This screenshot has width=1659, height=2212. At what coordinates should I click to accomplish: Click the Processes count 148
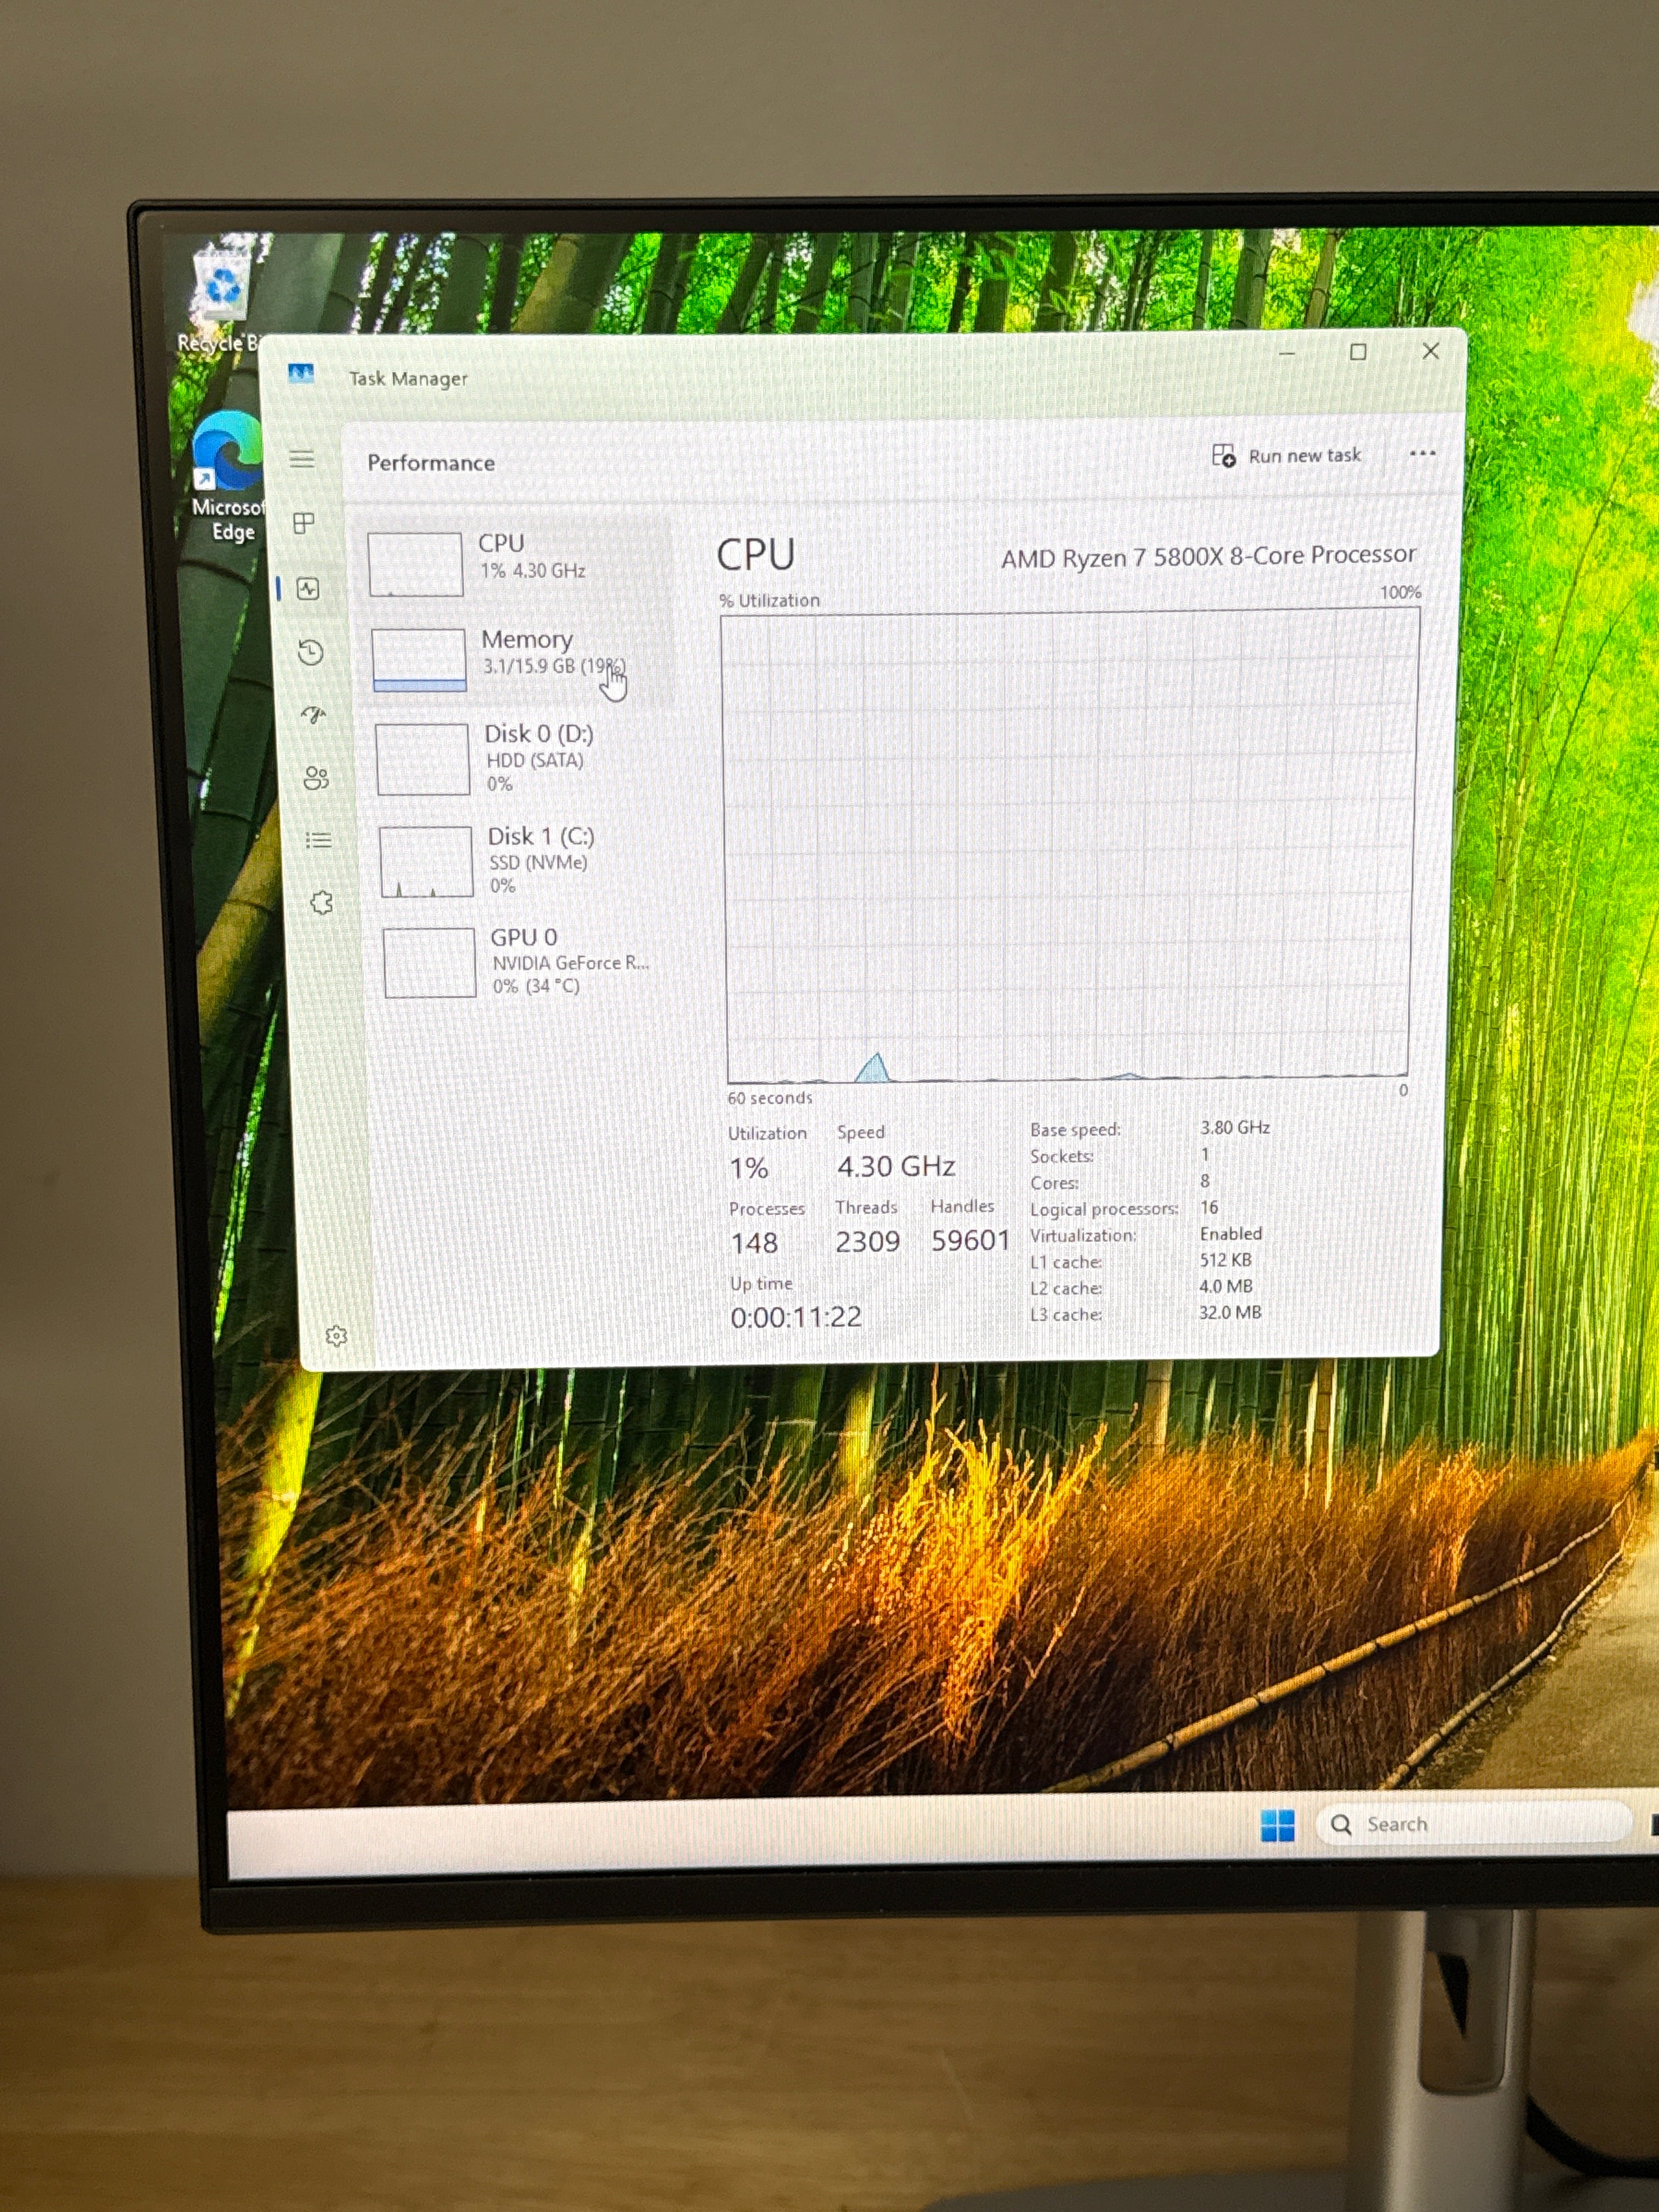754,1243
